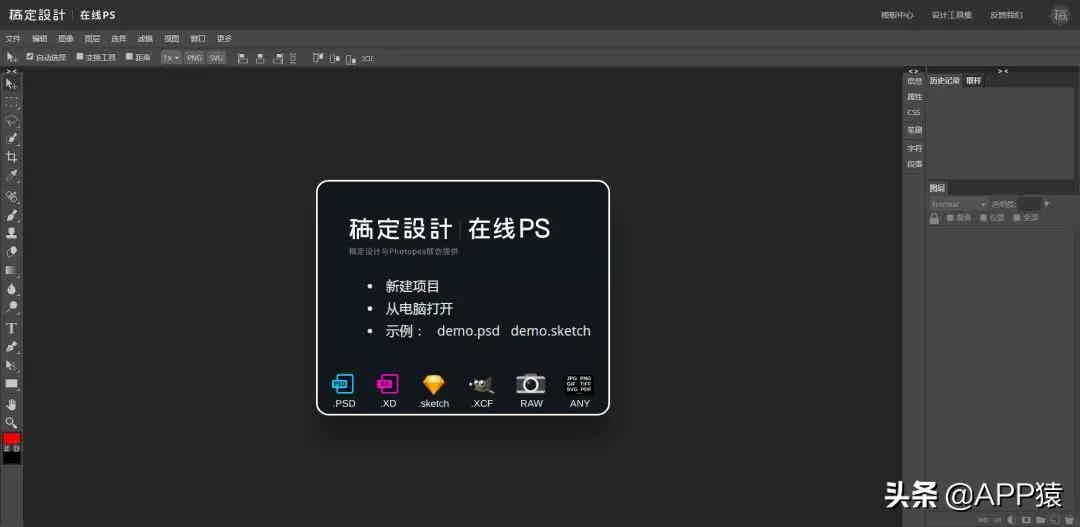Open the 编辑 menu

(39, 39)
